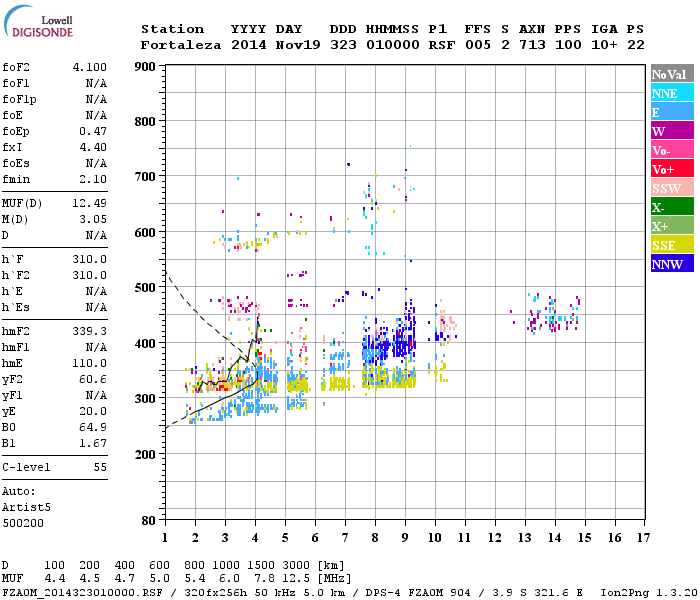Click the RSF program value
Image resolution: width=700 pixels, height=600 pixels.
pos(442,45)
